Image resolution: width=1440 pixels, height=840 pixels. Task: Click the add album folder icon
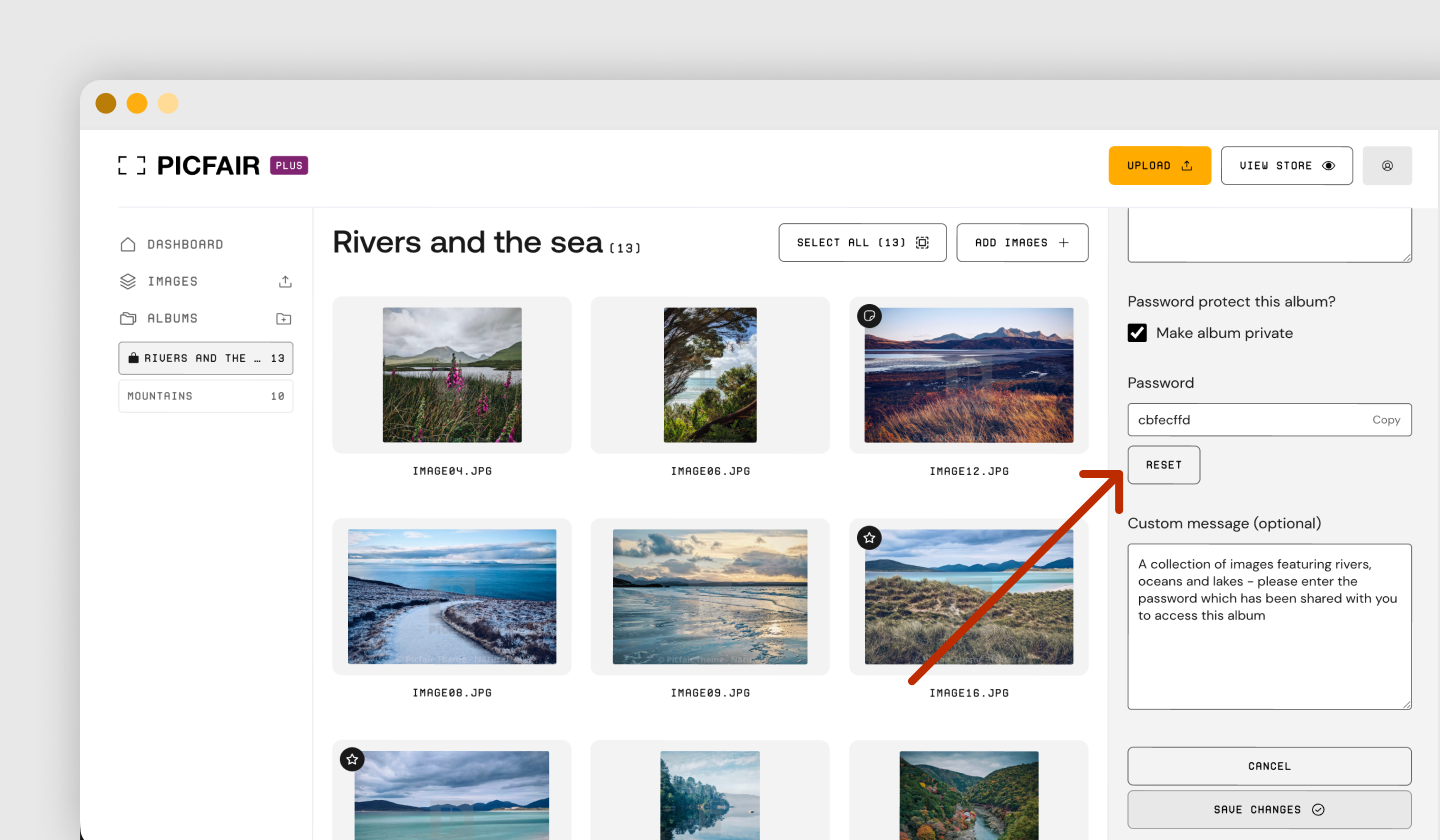tap(284, 319)
